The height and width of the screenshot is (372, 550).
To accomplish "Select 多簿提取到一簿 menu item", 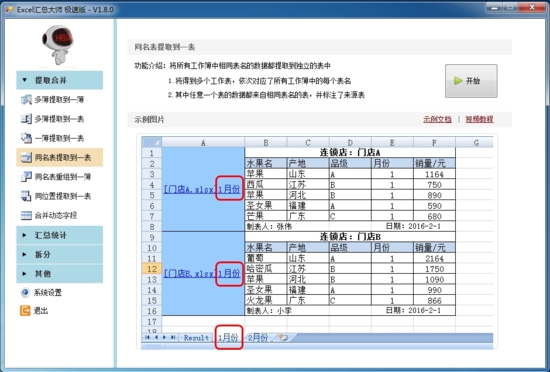I will point(59,100).
